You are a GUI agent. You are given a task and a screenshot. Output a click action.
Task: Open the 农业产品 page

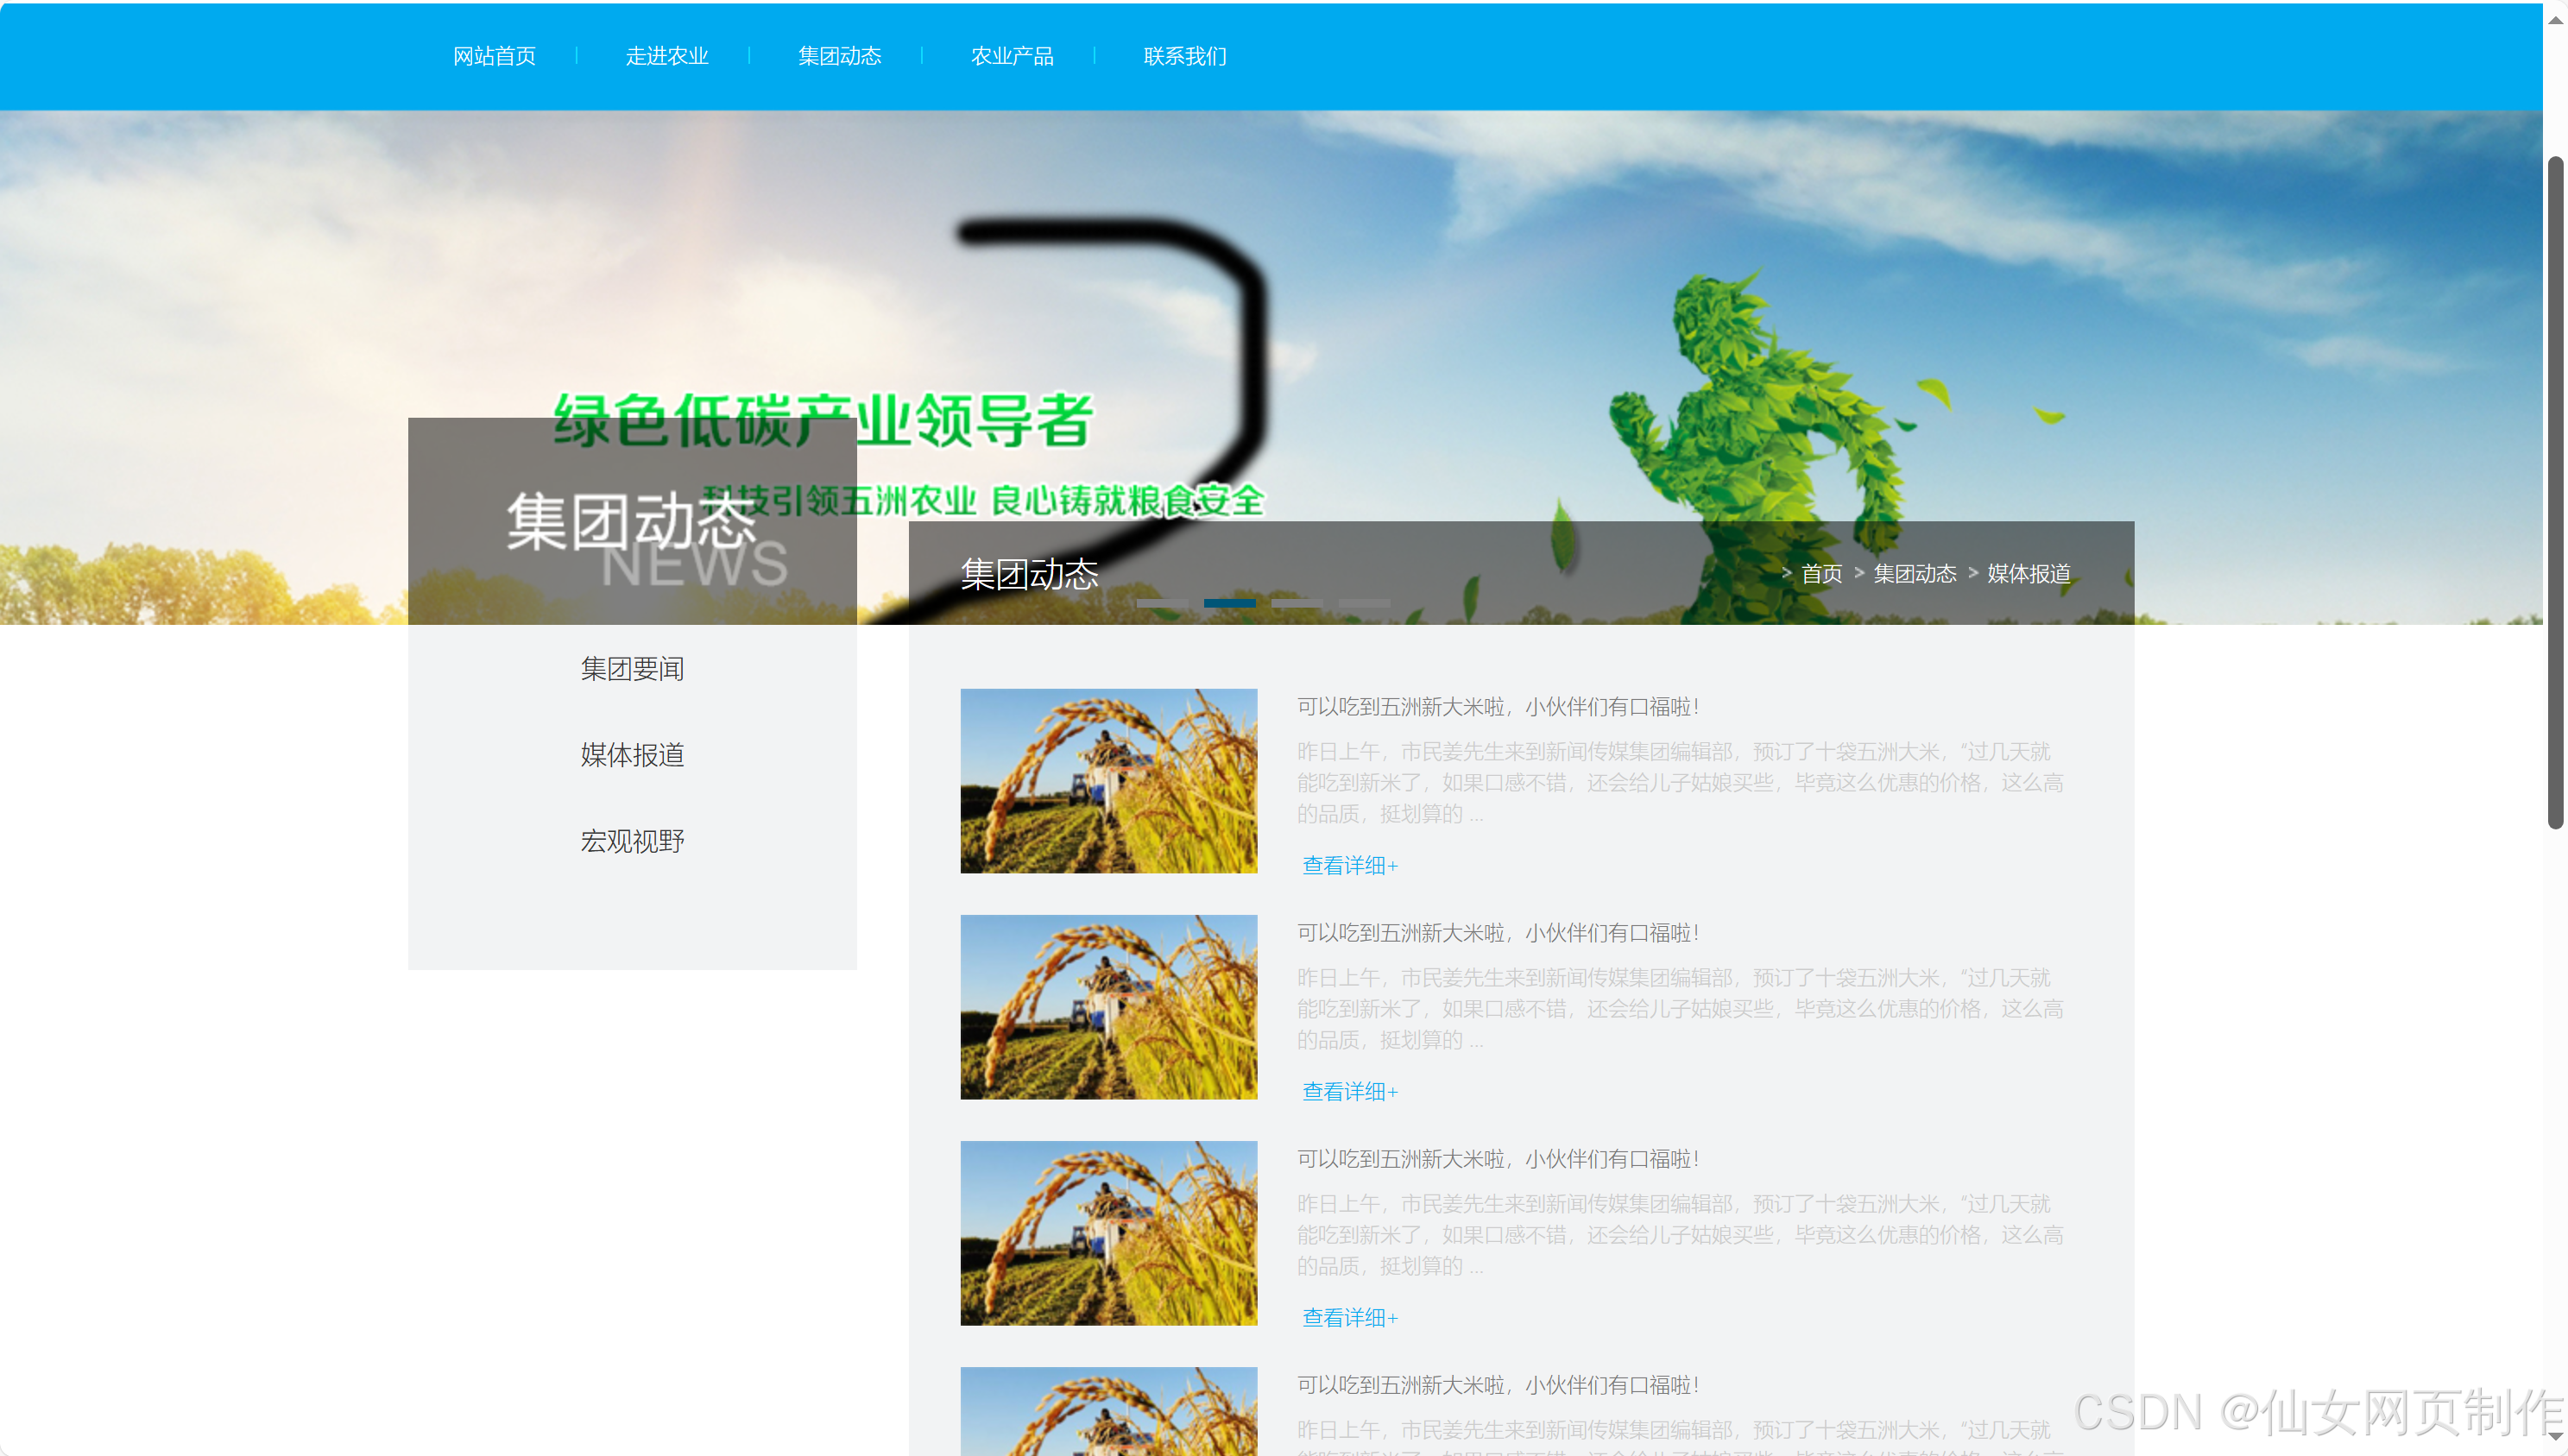(1013, 56)
